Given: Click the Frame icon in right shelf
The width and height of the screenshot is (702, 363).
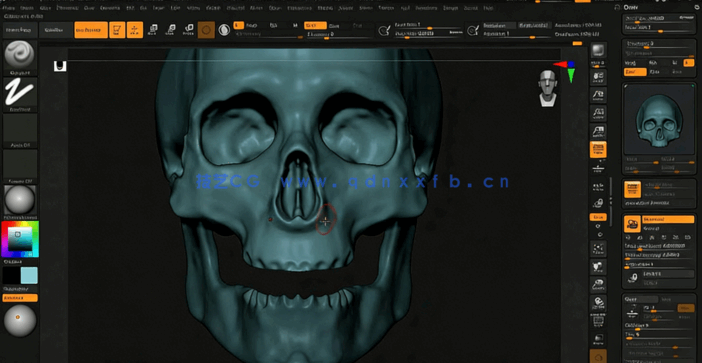Looking at the screenshot, I should click(x=598, y=248).
